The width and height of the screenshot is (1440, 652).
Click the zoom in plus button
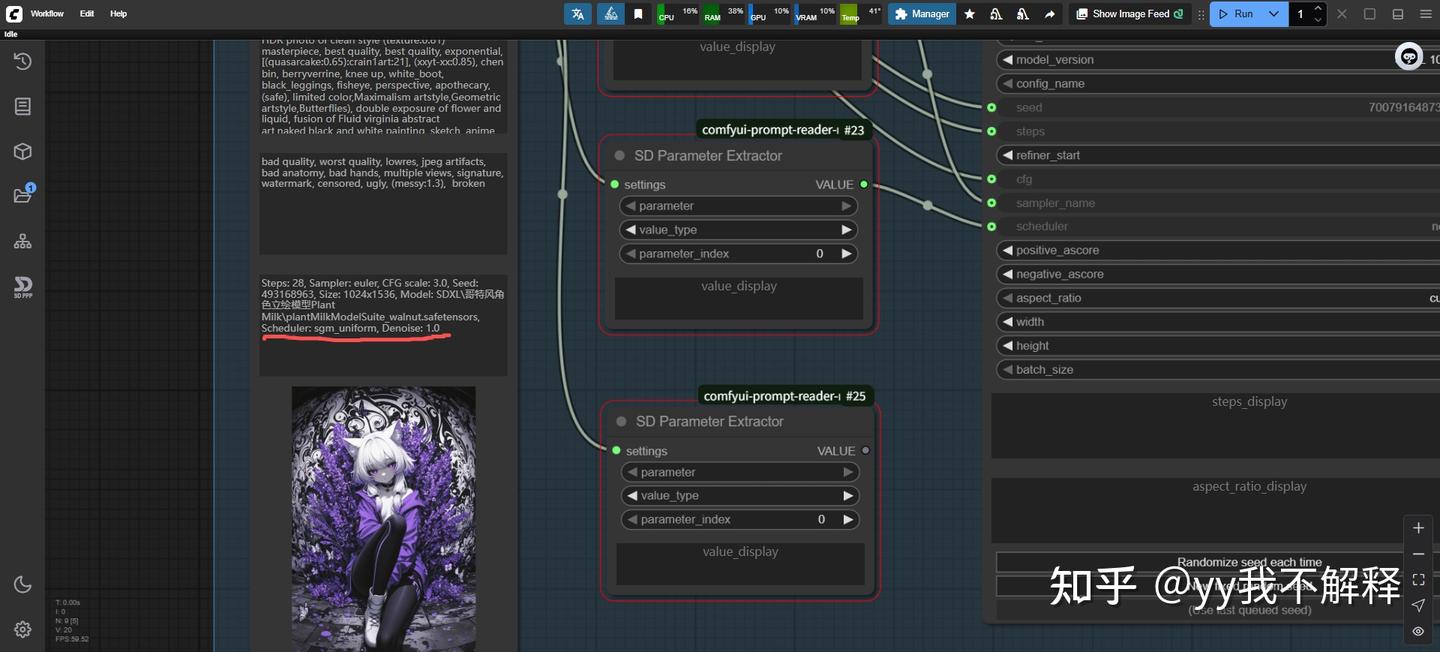click(1418, 528)
